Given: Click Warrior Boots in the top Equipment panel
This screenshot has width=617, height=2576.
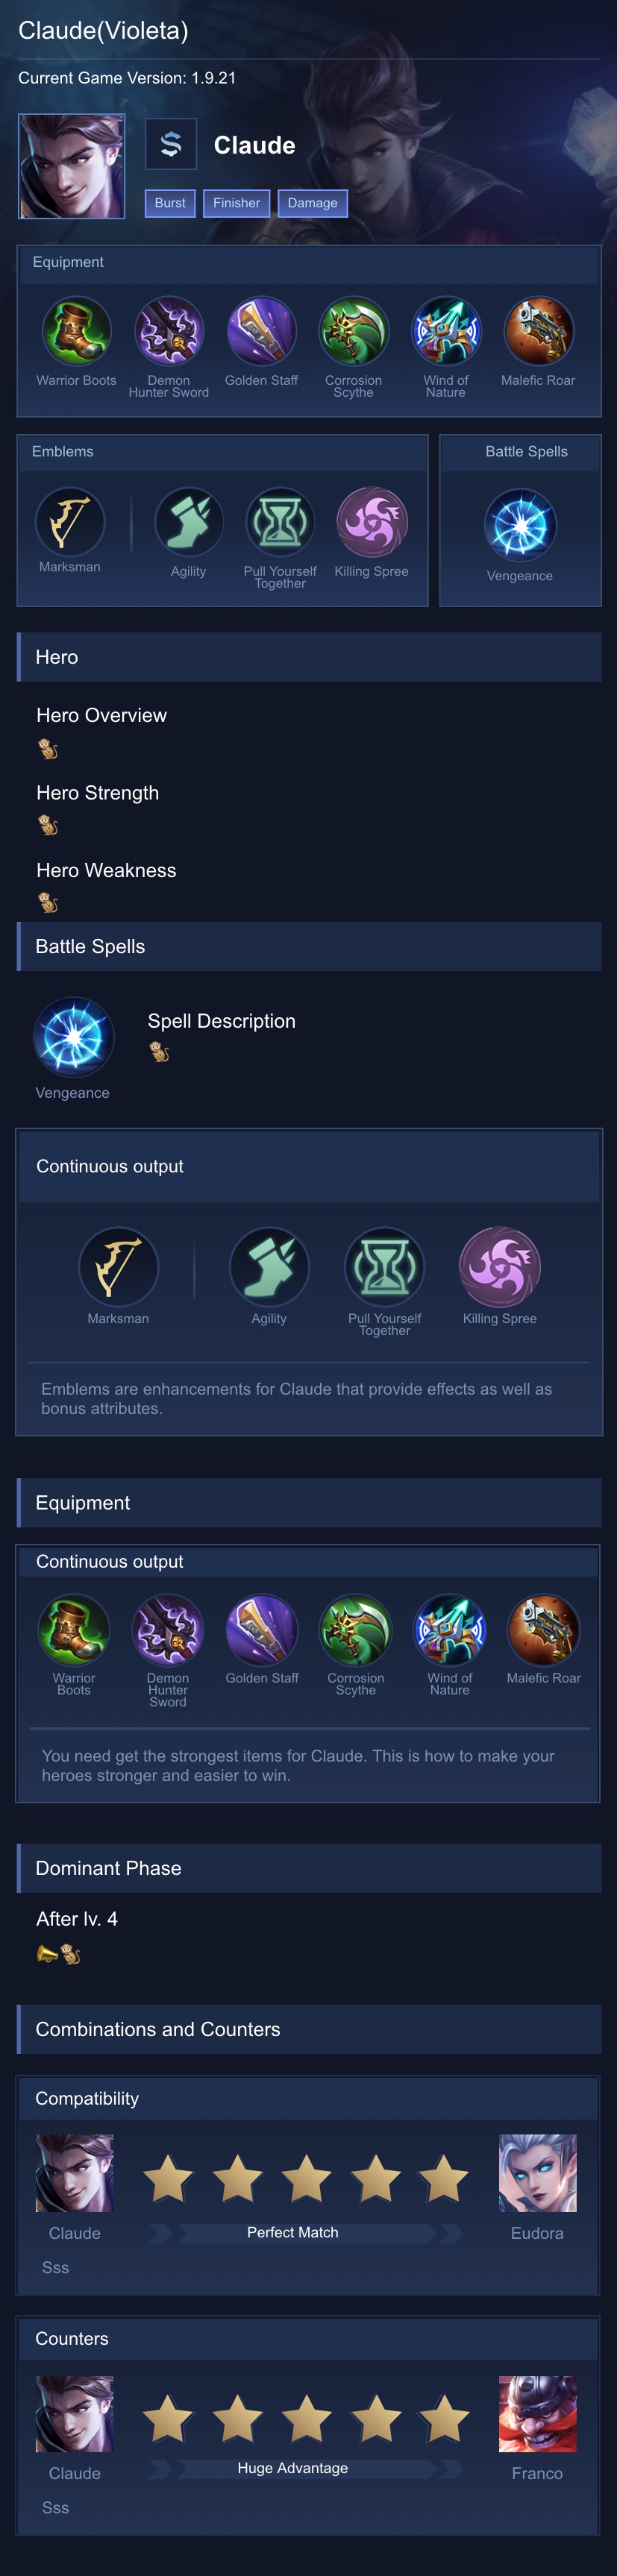Looking at the screenshot, I should (76, 331).
